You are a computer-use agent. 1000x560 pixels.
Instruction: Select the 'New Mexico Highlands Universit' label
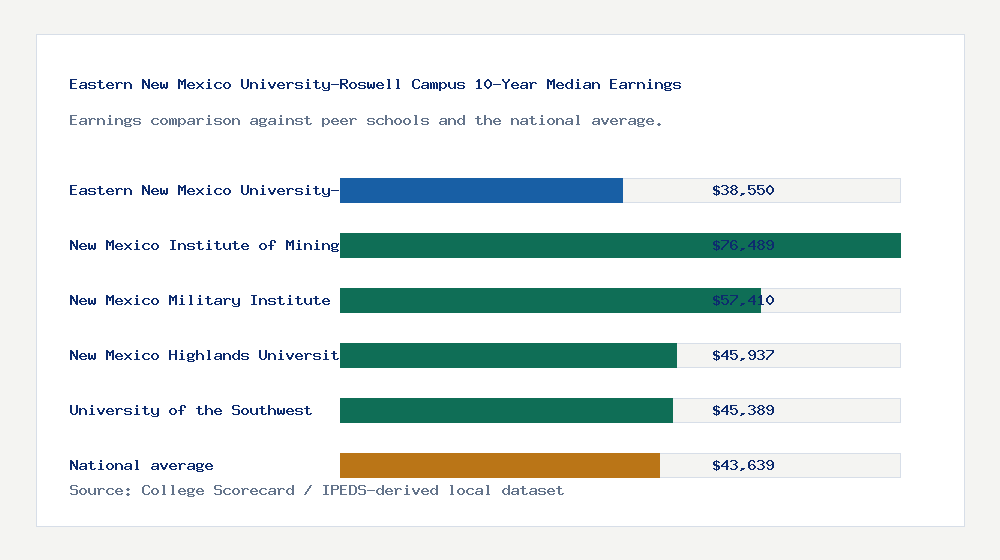click(x=204, y=355)
